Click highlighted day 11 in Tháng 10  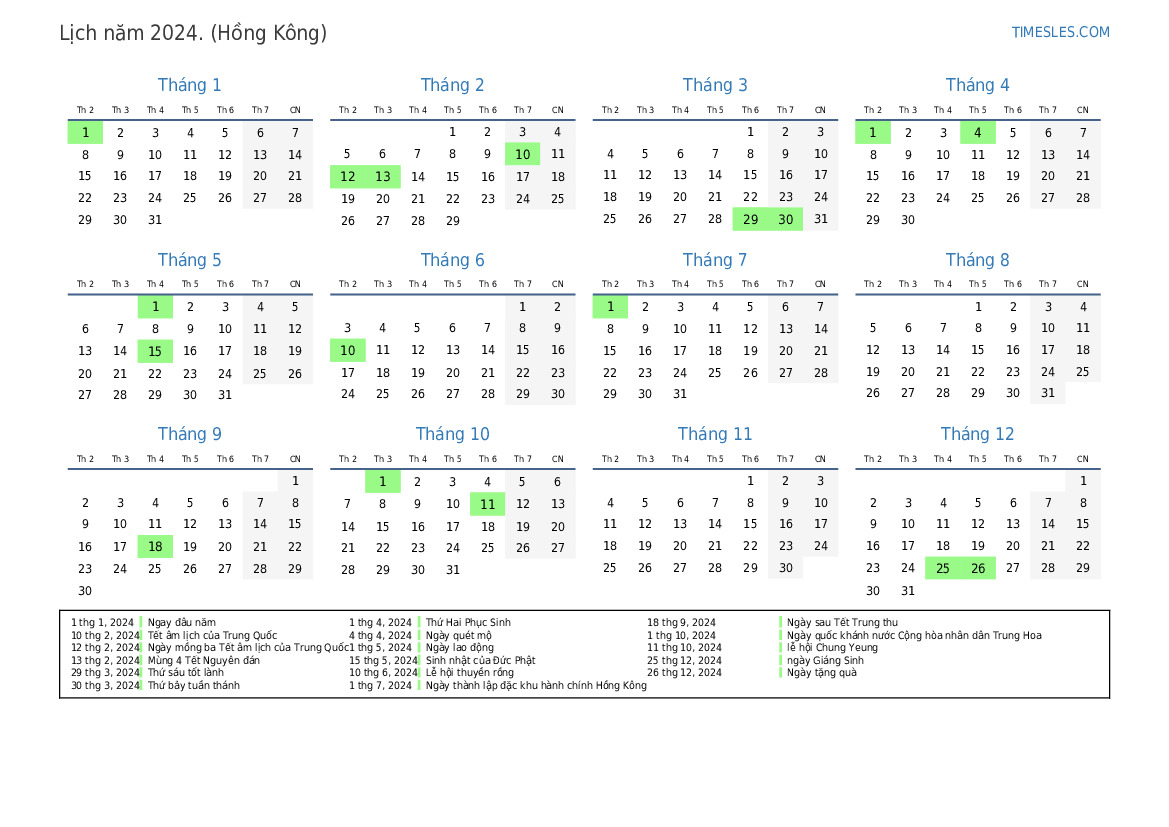coord(488,504)
